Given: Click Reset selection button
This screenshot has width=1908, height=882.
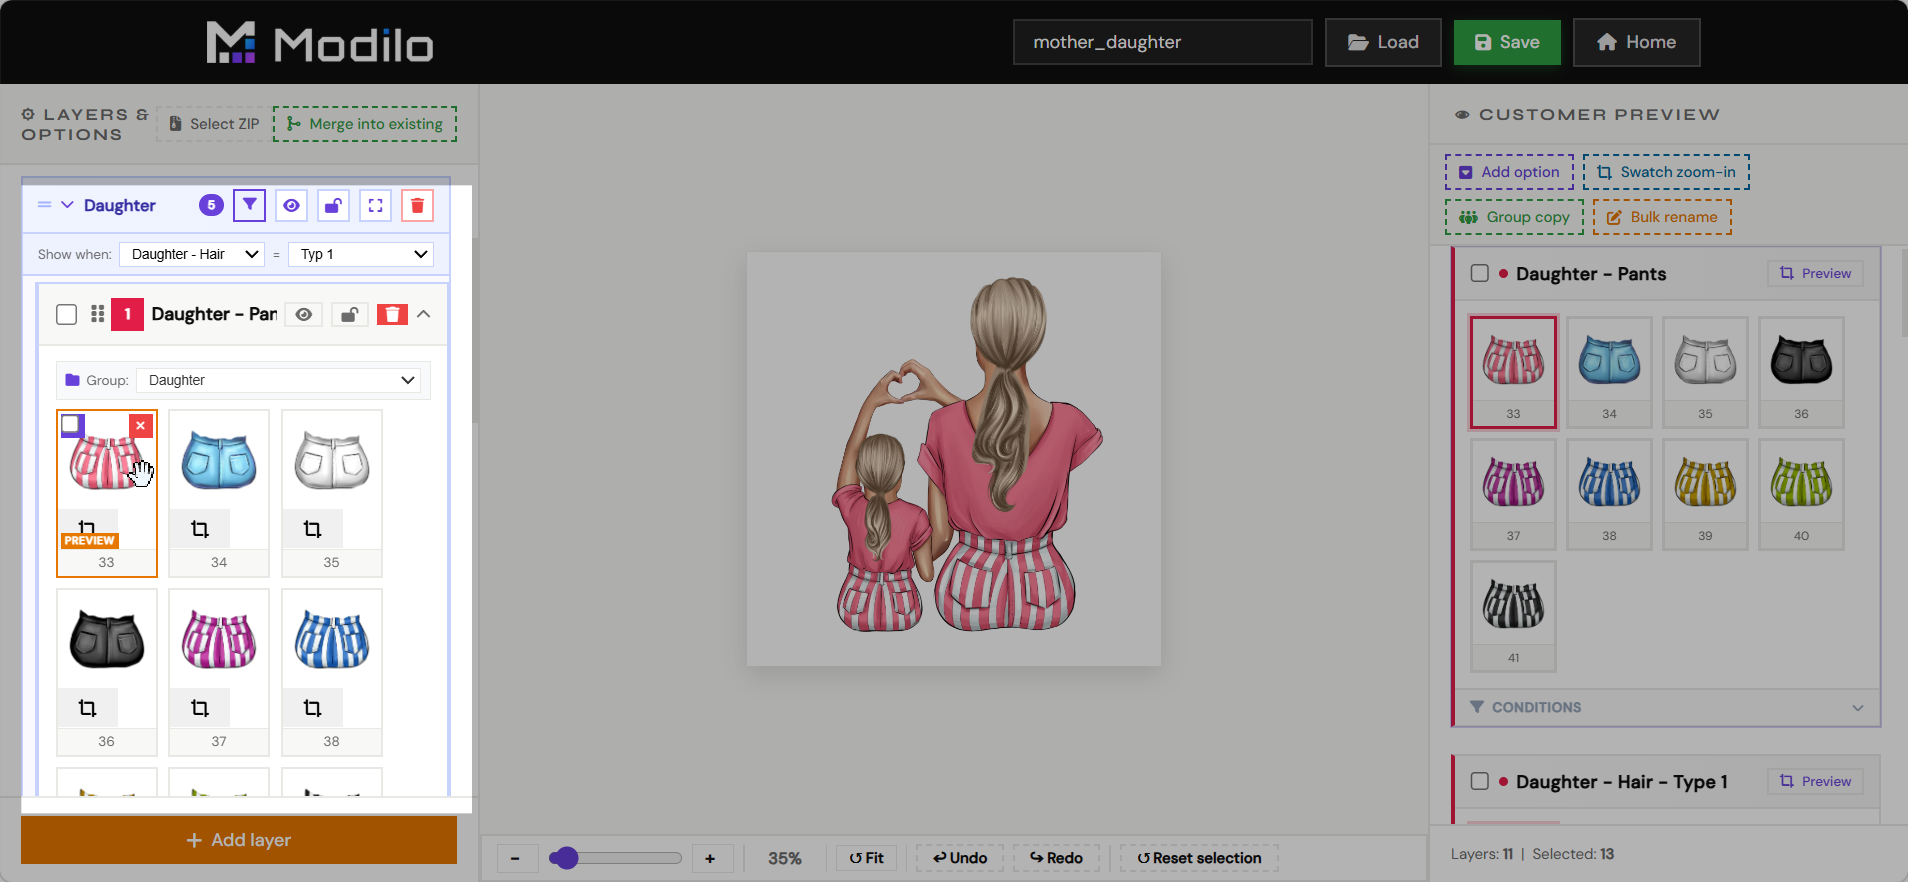Looking at the screenshot, I should [x=1199, y=858].
